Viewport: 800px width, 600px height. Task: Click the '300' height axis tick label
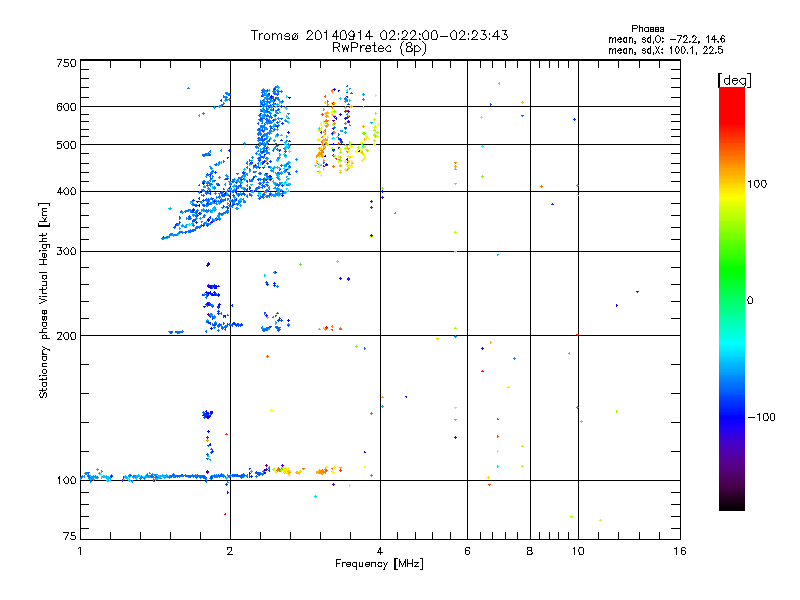click(x=66, y=252)
